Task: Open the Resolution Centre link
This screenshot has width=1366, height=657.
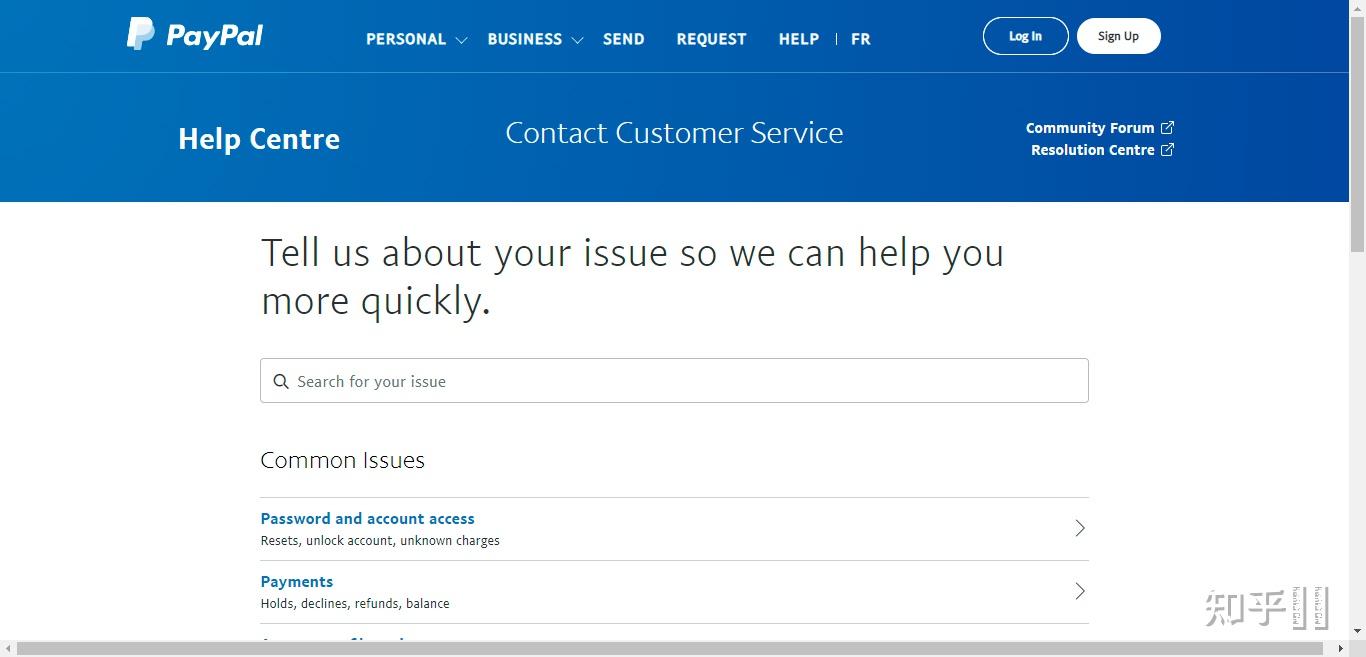Action: click(1094, 149)
